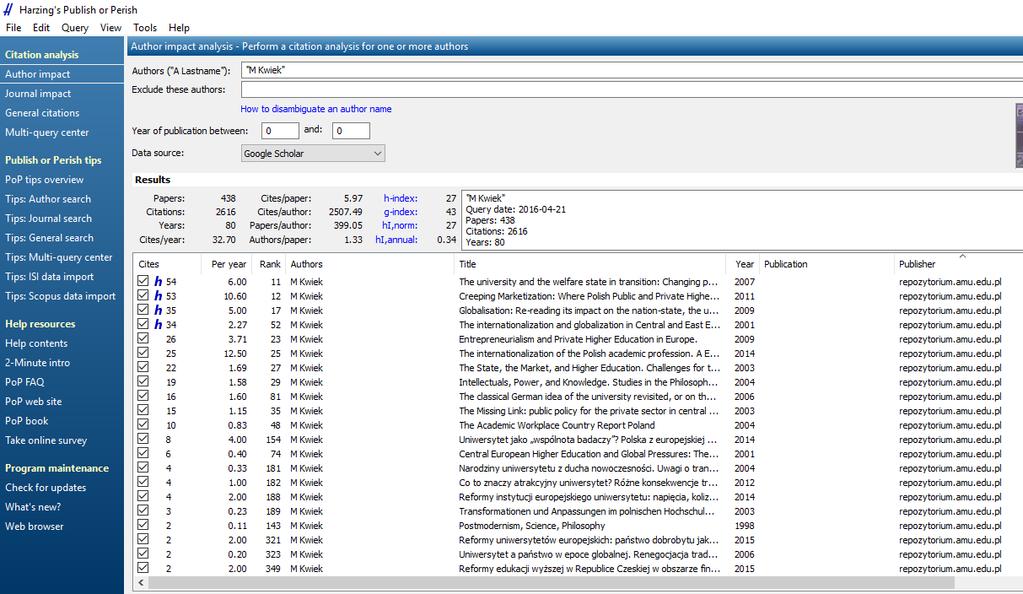Click the hI,annual metric link
1023x594 pixels.
pos(397,240)
